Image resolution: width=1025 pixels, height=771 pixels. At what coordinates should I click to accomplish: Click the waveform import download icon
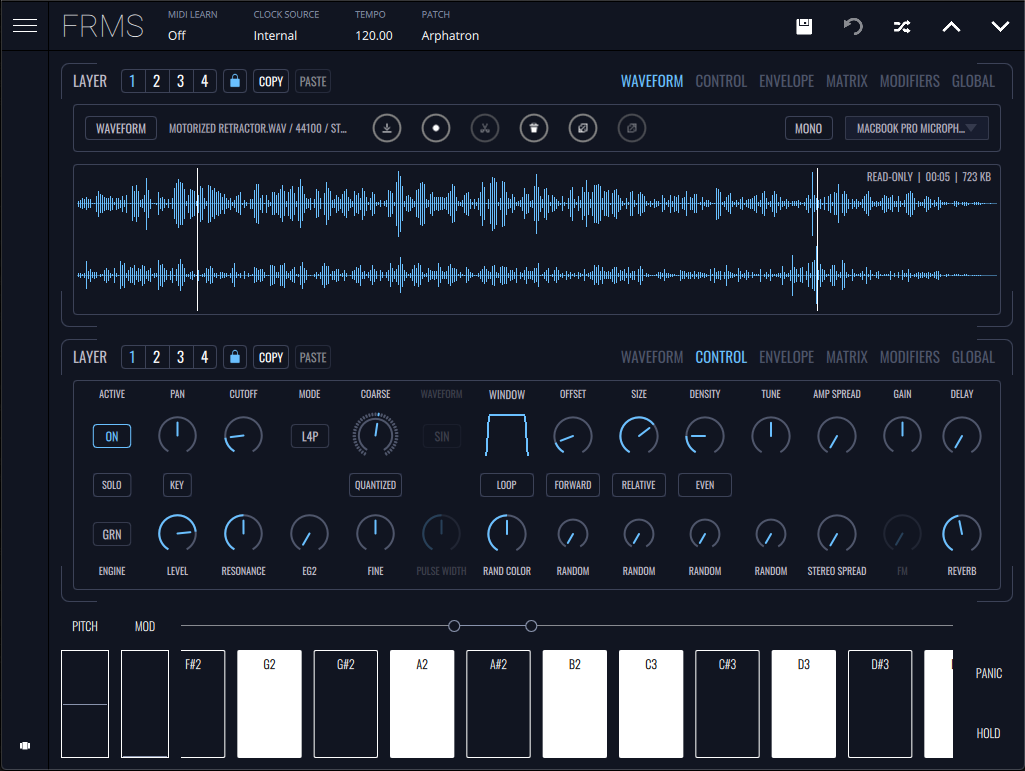pyautogui.click(x=387, y=129)
